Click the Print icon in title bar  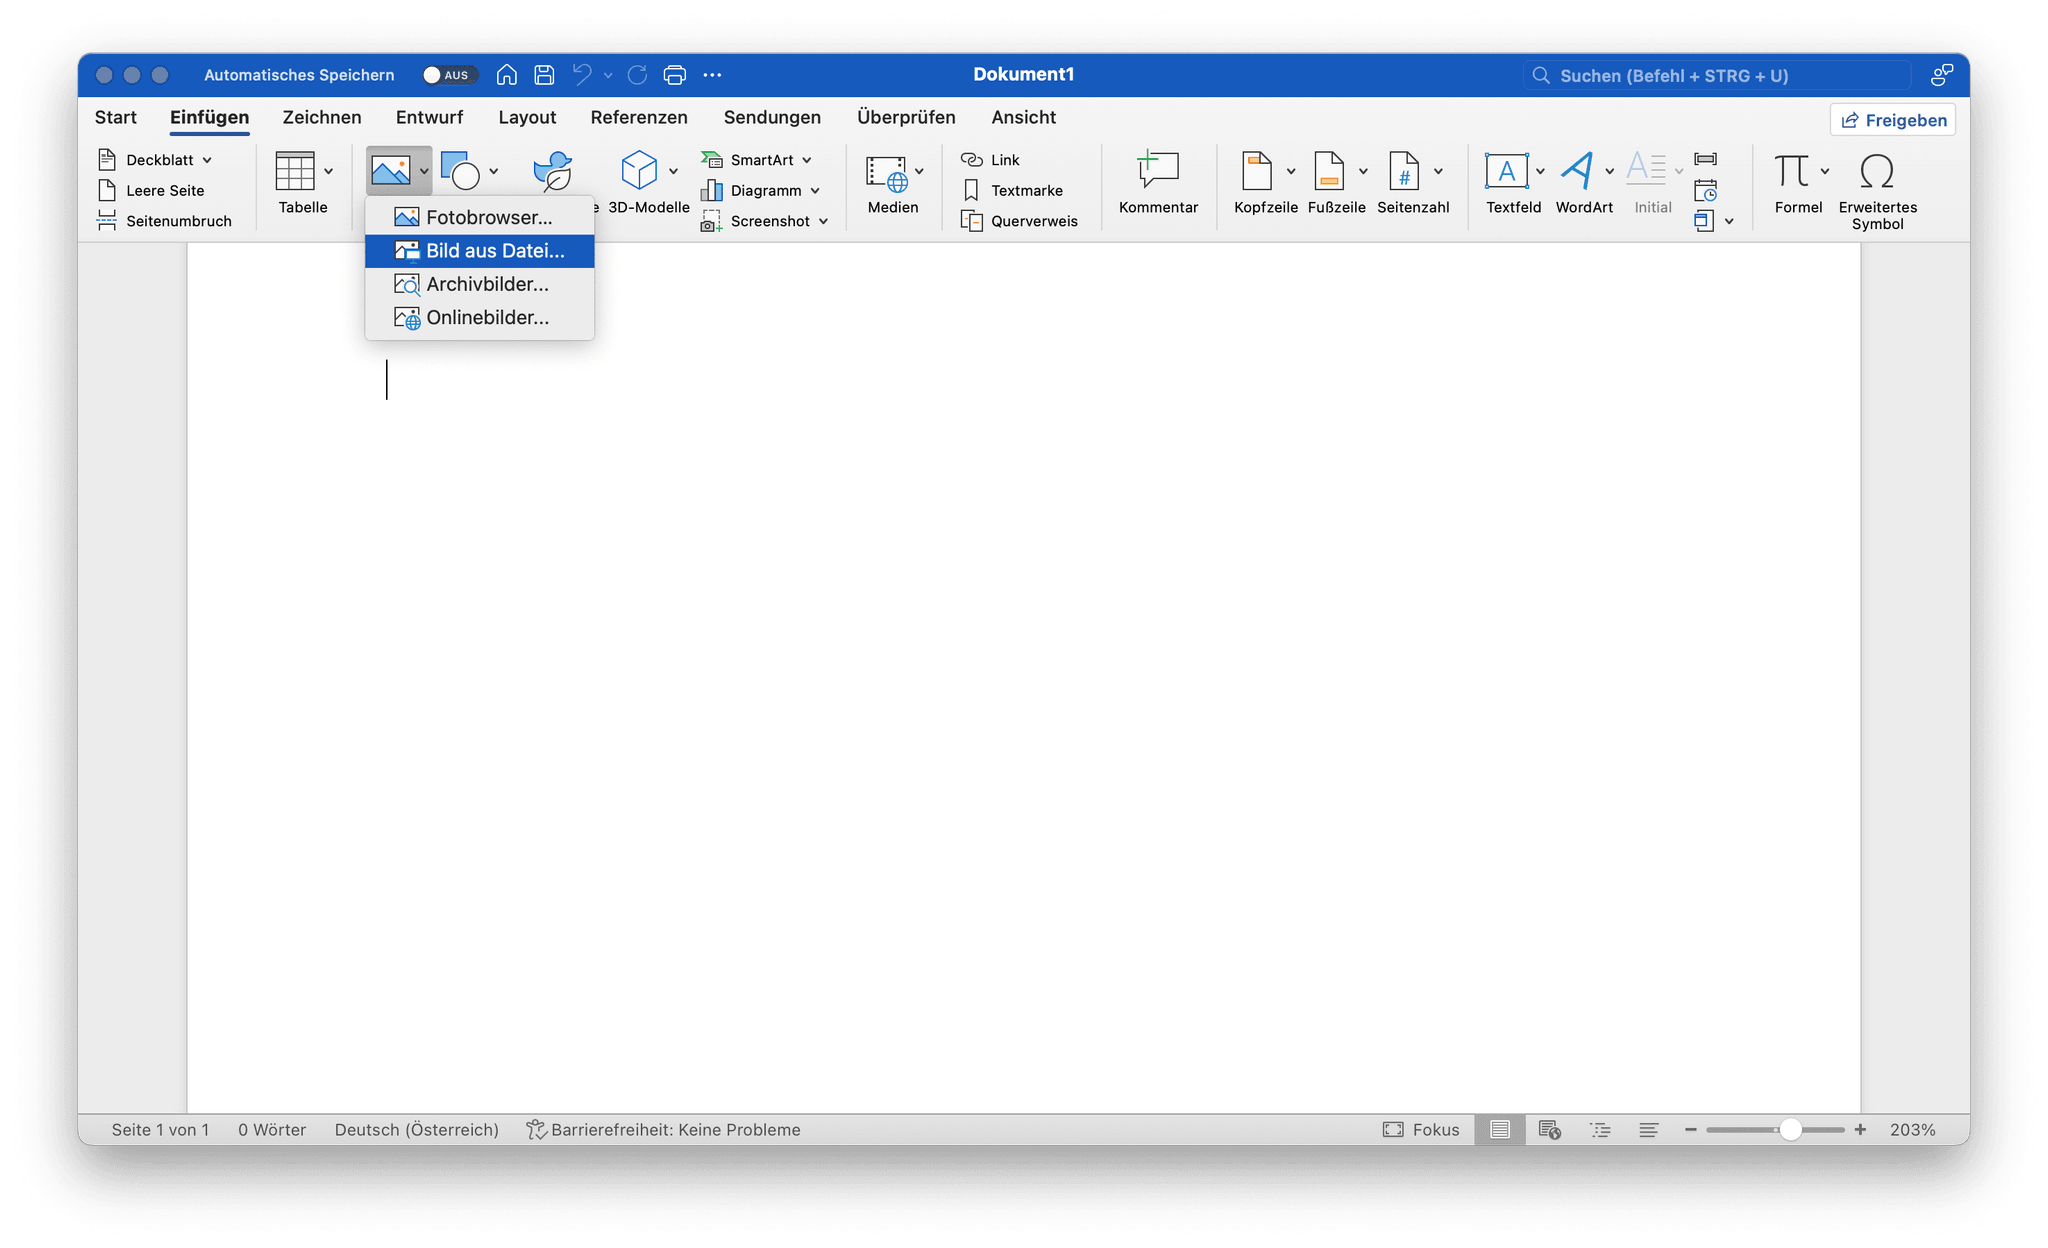tap(675, 75)
